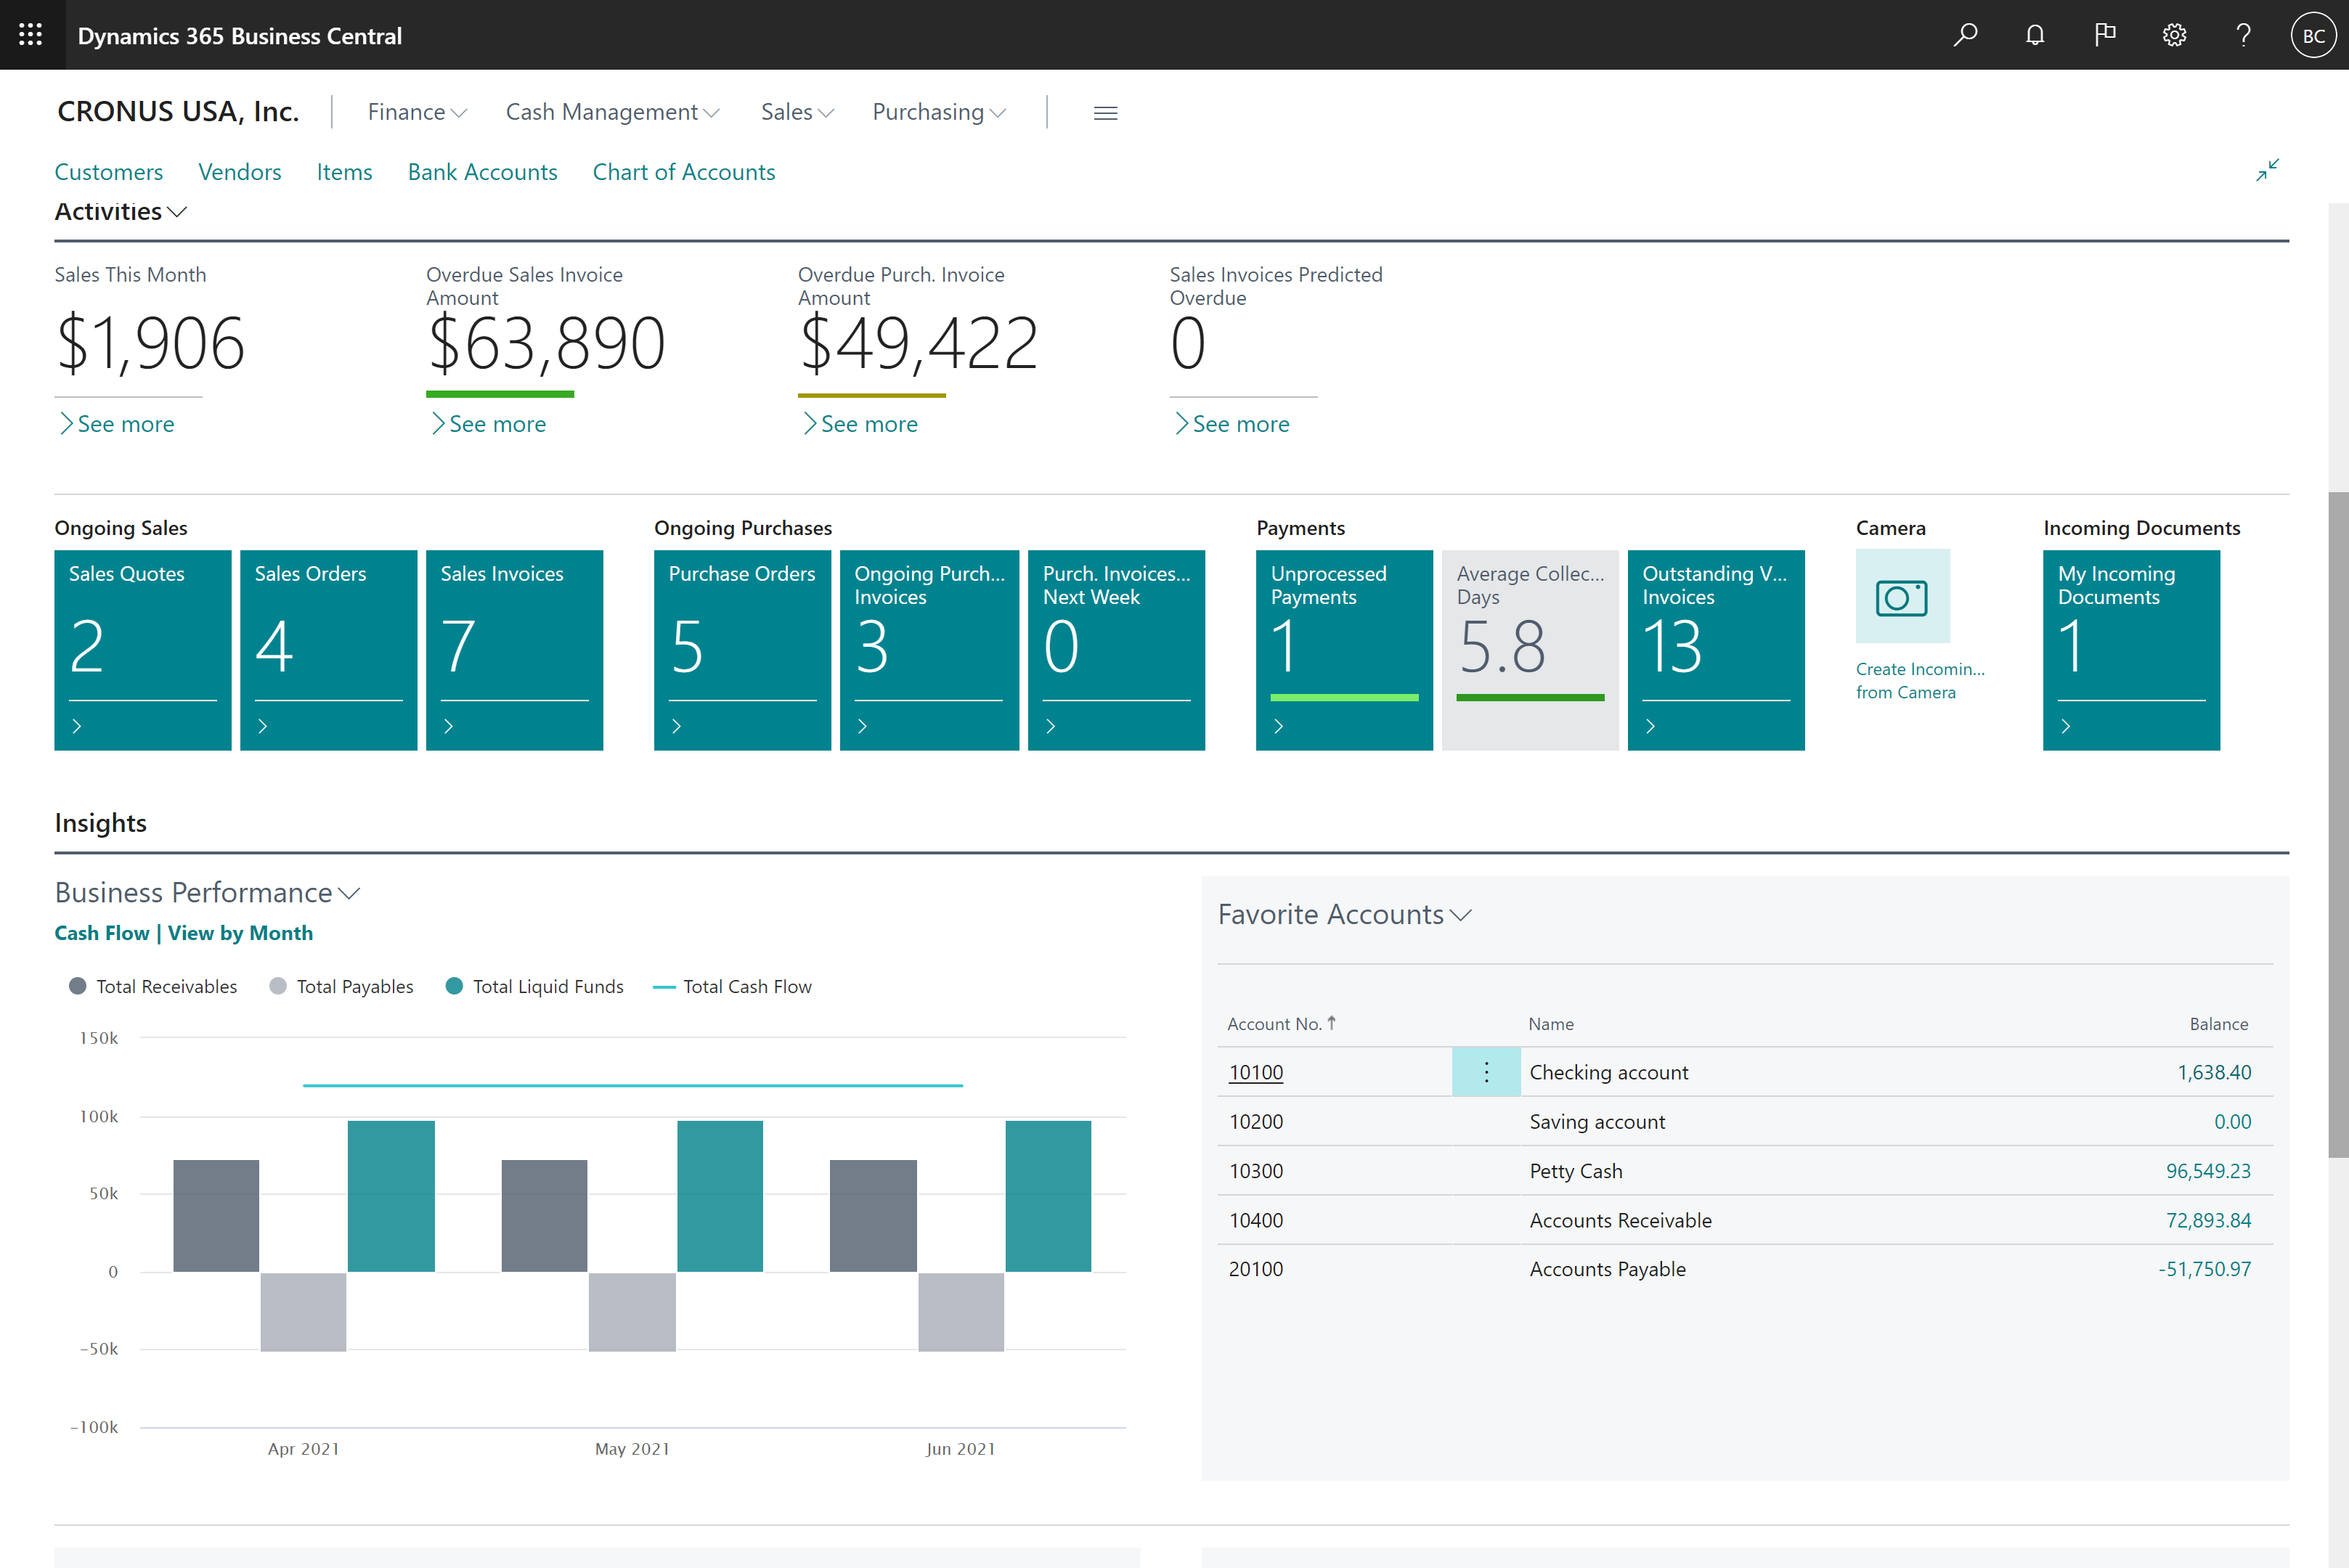This screenshot has width=2349, height=1568.
Task: Navigate to Chart of Accounts
Action: 684,172
